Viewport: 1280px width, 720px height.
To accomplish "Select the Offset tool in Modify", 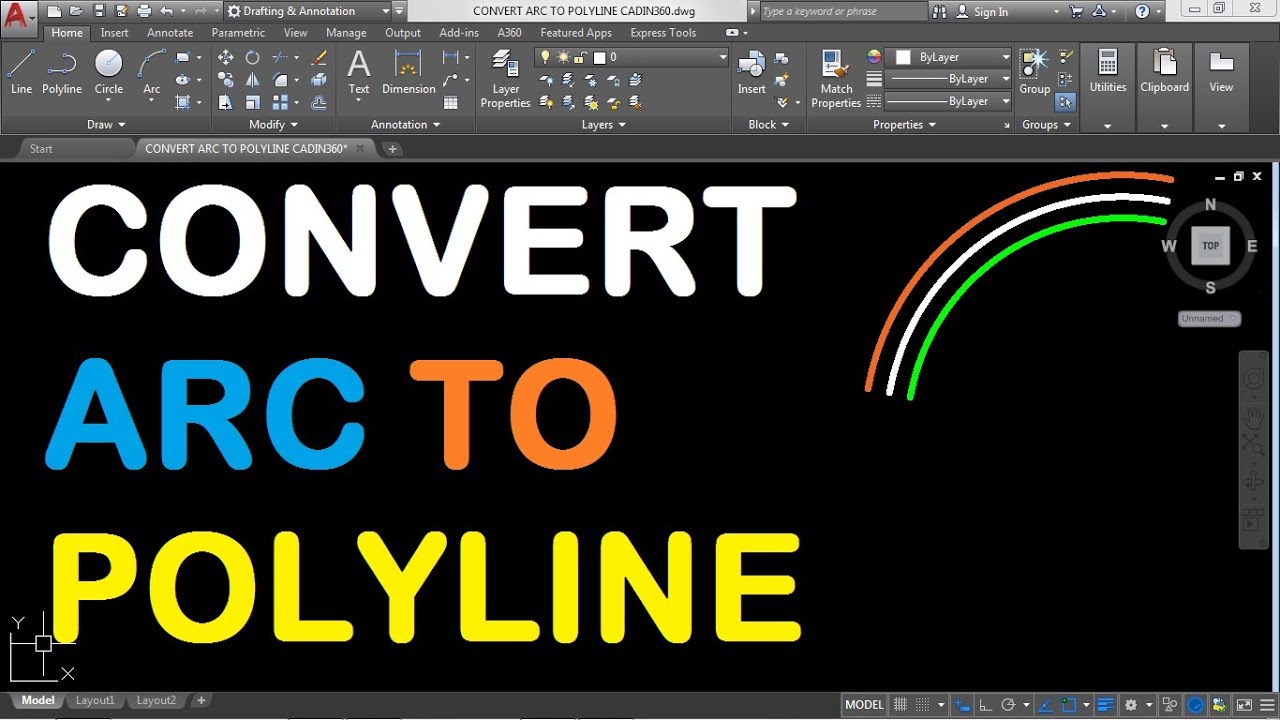I will click(x=319, y=102).
